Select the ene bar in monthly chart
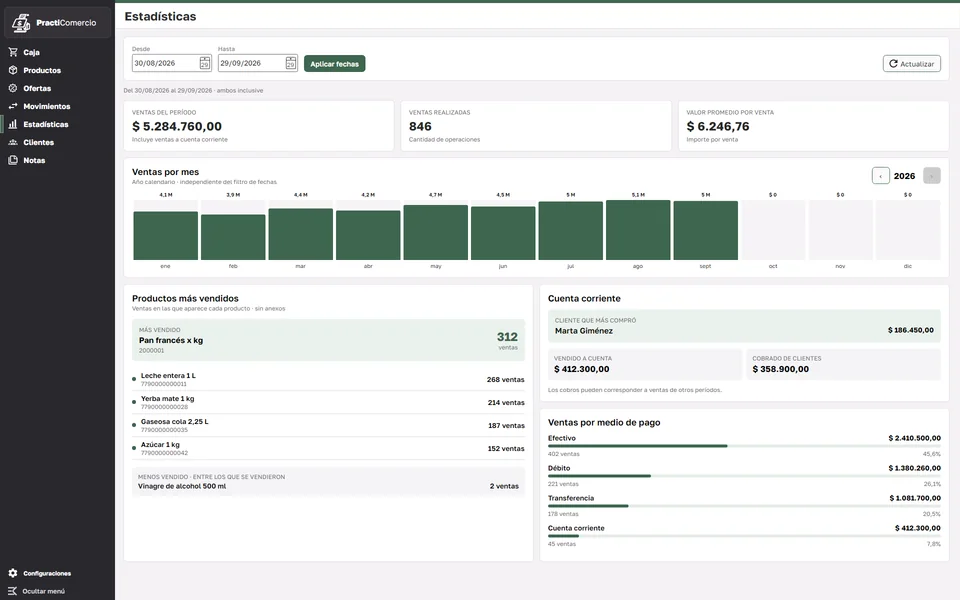960x600 pixels. (x=165, y=236)
